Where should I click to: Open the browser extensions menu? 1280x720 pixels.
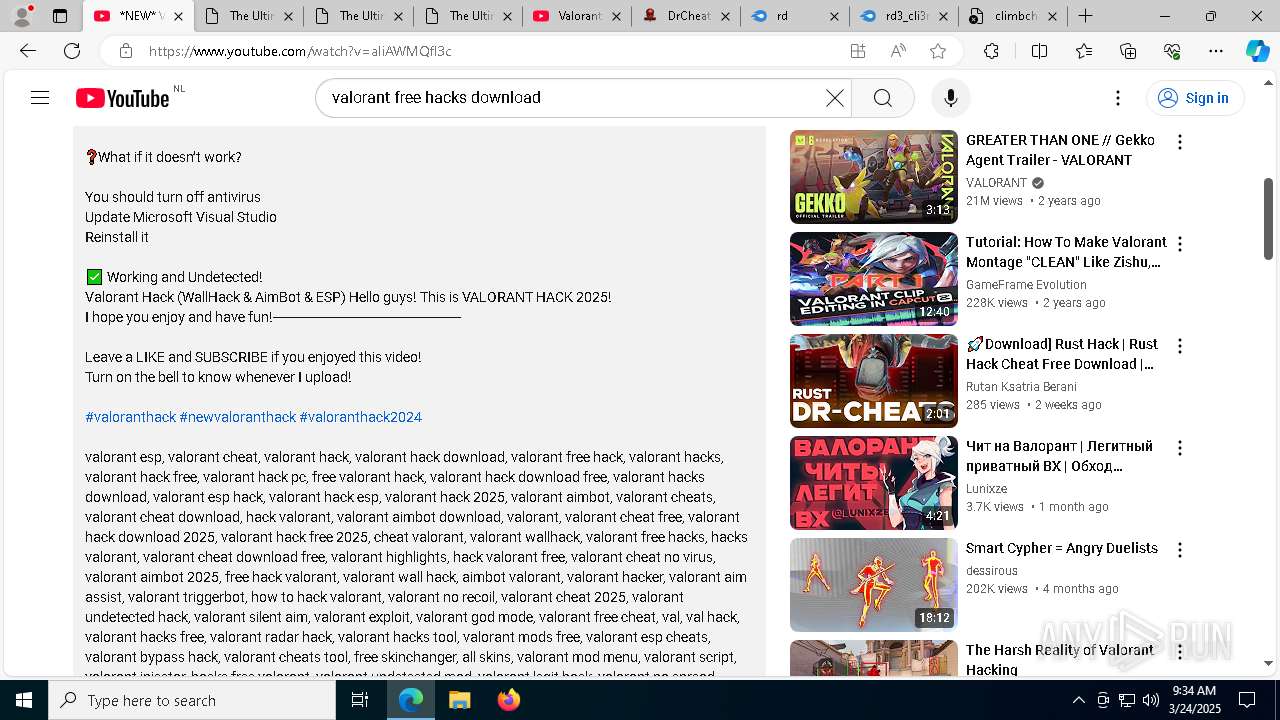[x=991, y=51]
